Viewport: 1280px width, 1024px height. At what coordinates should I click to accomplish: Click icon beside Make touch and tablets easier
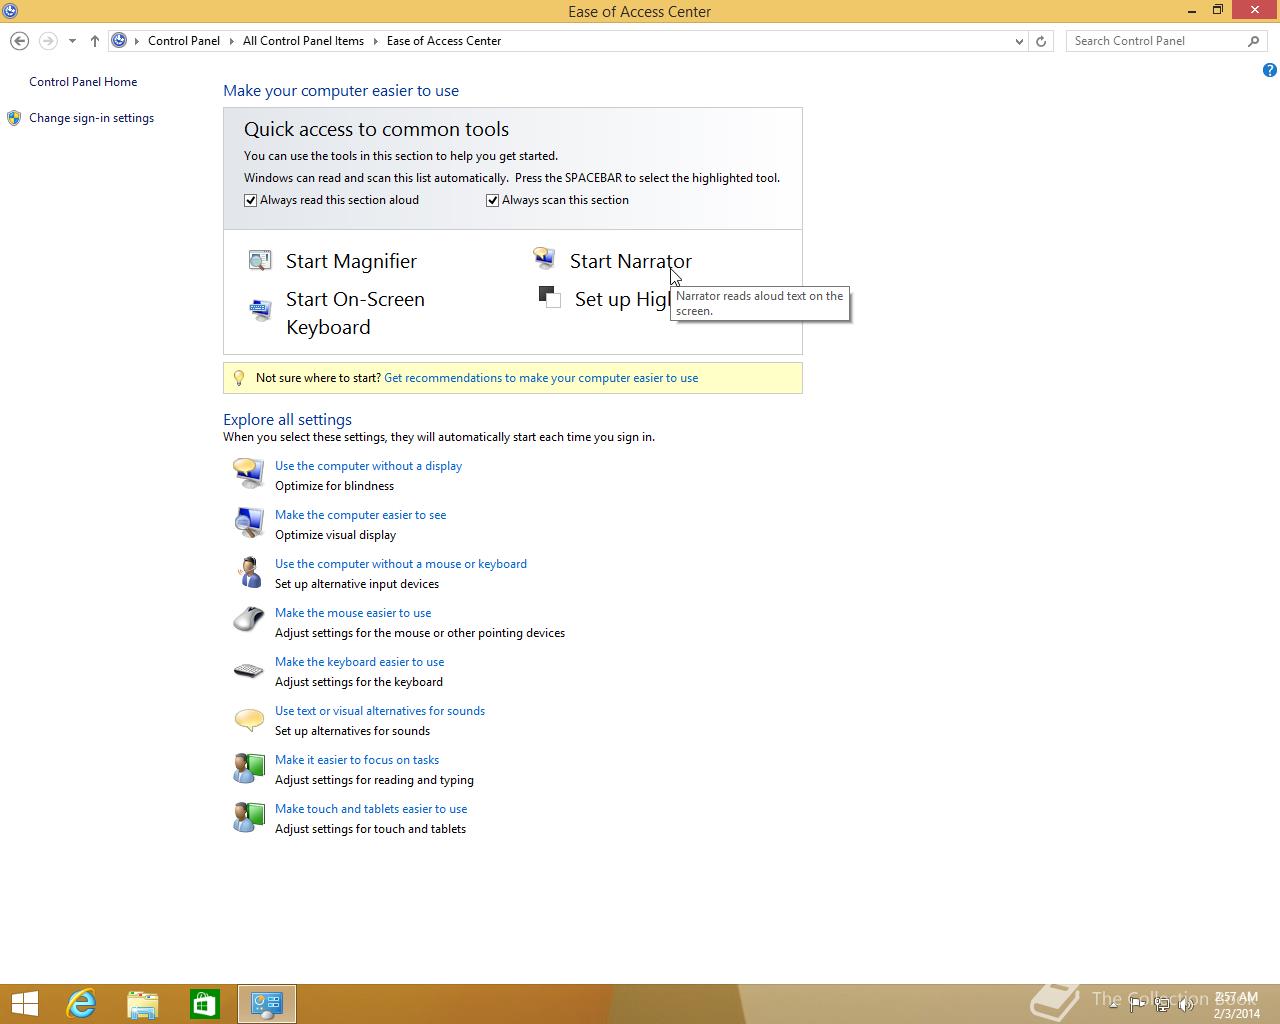click(x=248, y=817)
